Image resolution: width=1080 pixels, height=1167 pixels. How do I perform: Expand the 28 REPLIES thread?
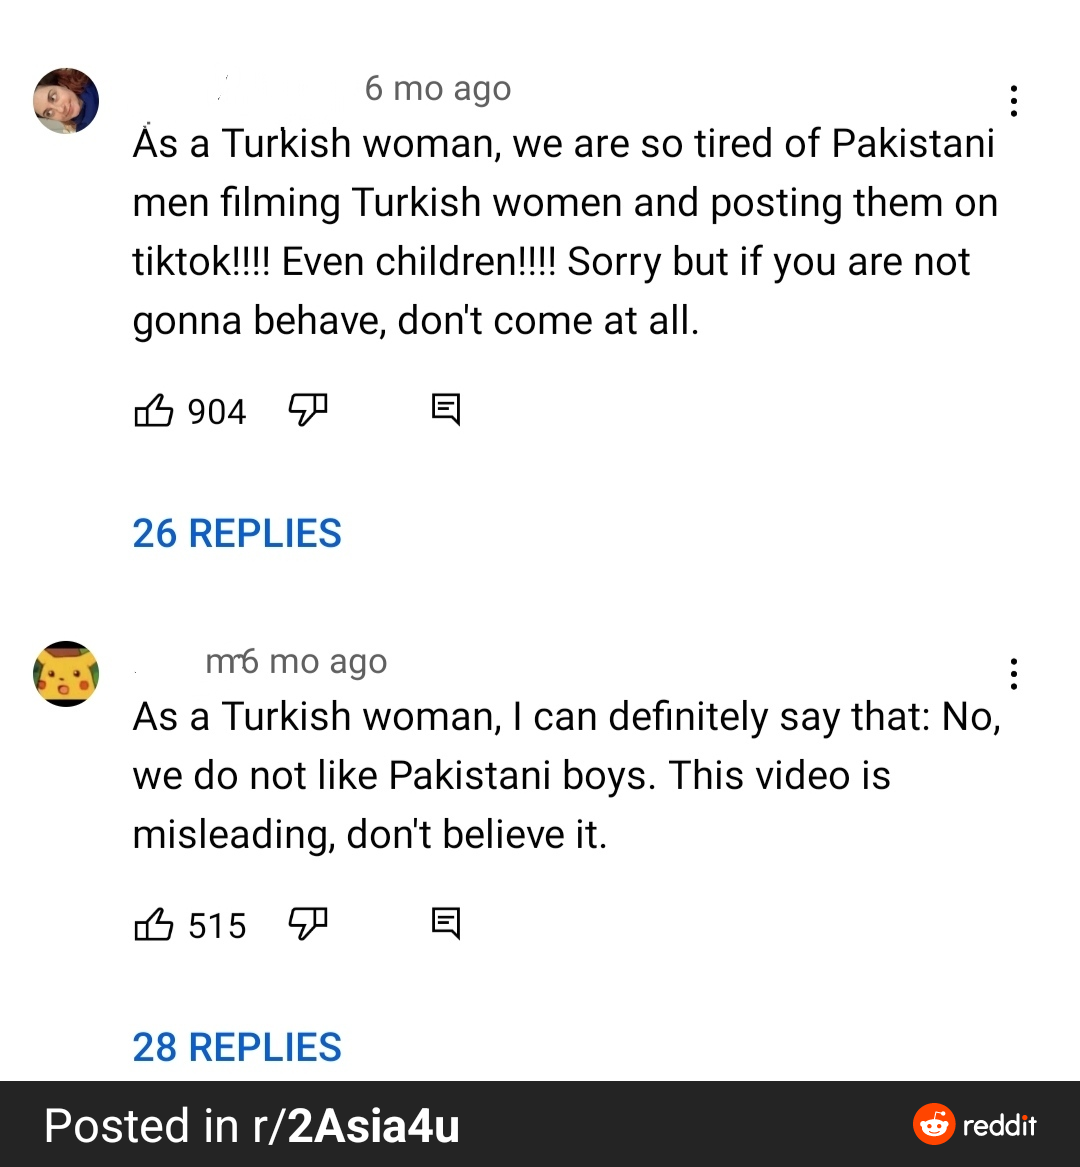(237, 1047)
